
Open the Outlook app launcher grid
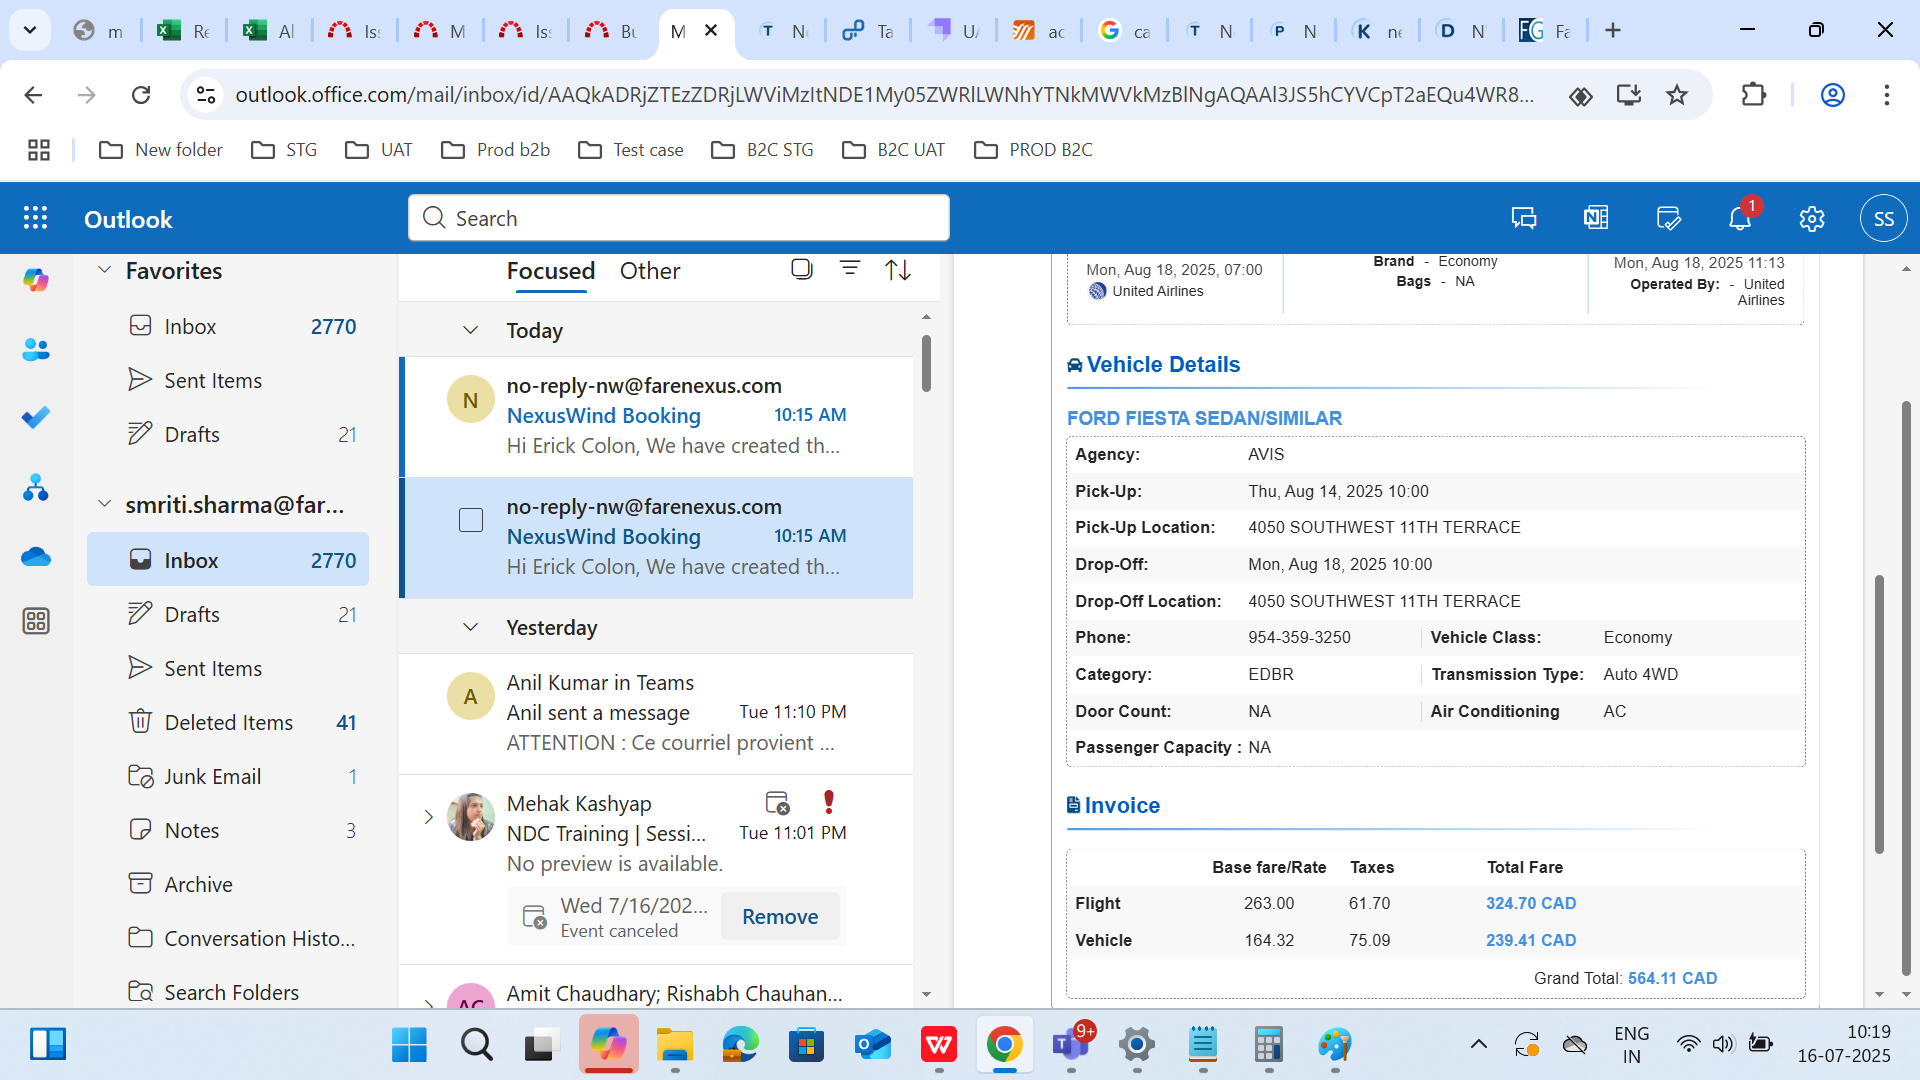36,218
